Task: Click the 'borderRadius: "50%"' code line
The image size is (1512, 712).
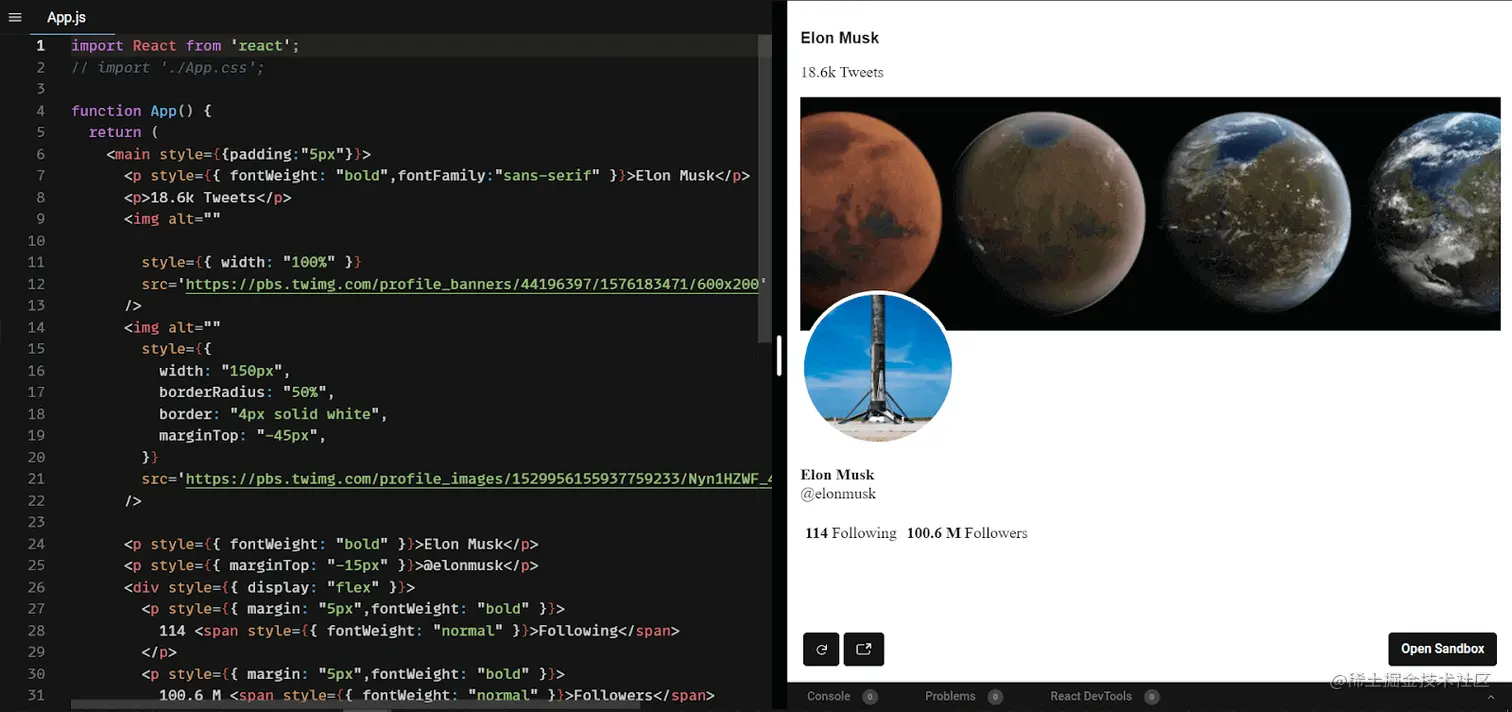Action: pyautogui.click(x=247, y=392)
